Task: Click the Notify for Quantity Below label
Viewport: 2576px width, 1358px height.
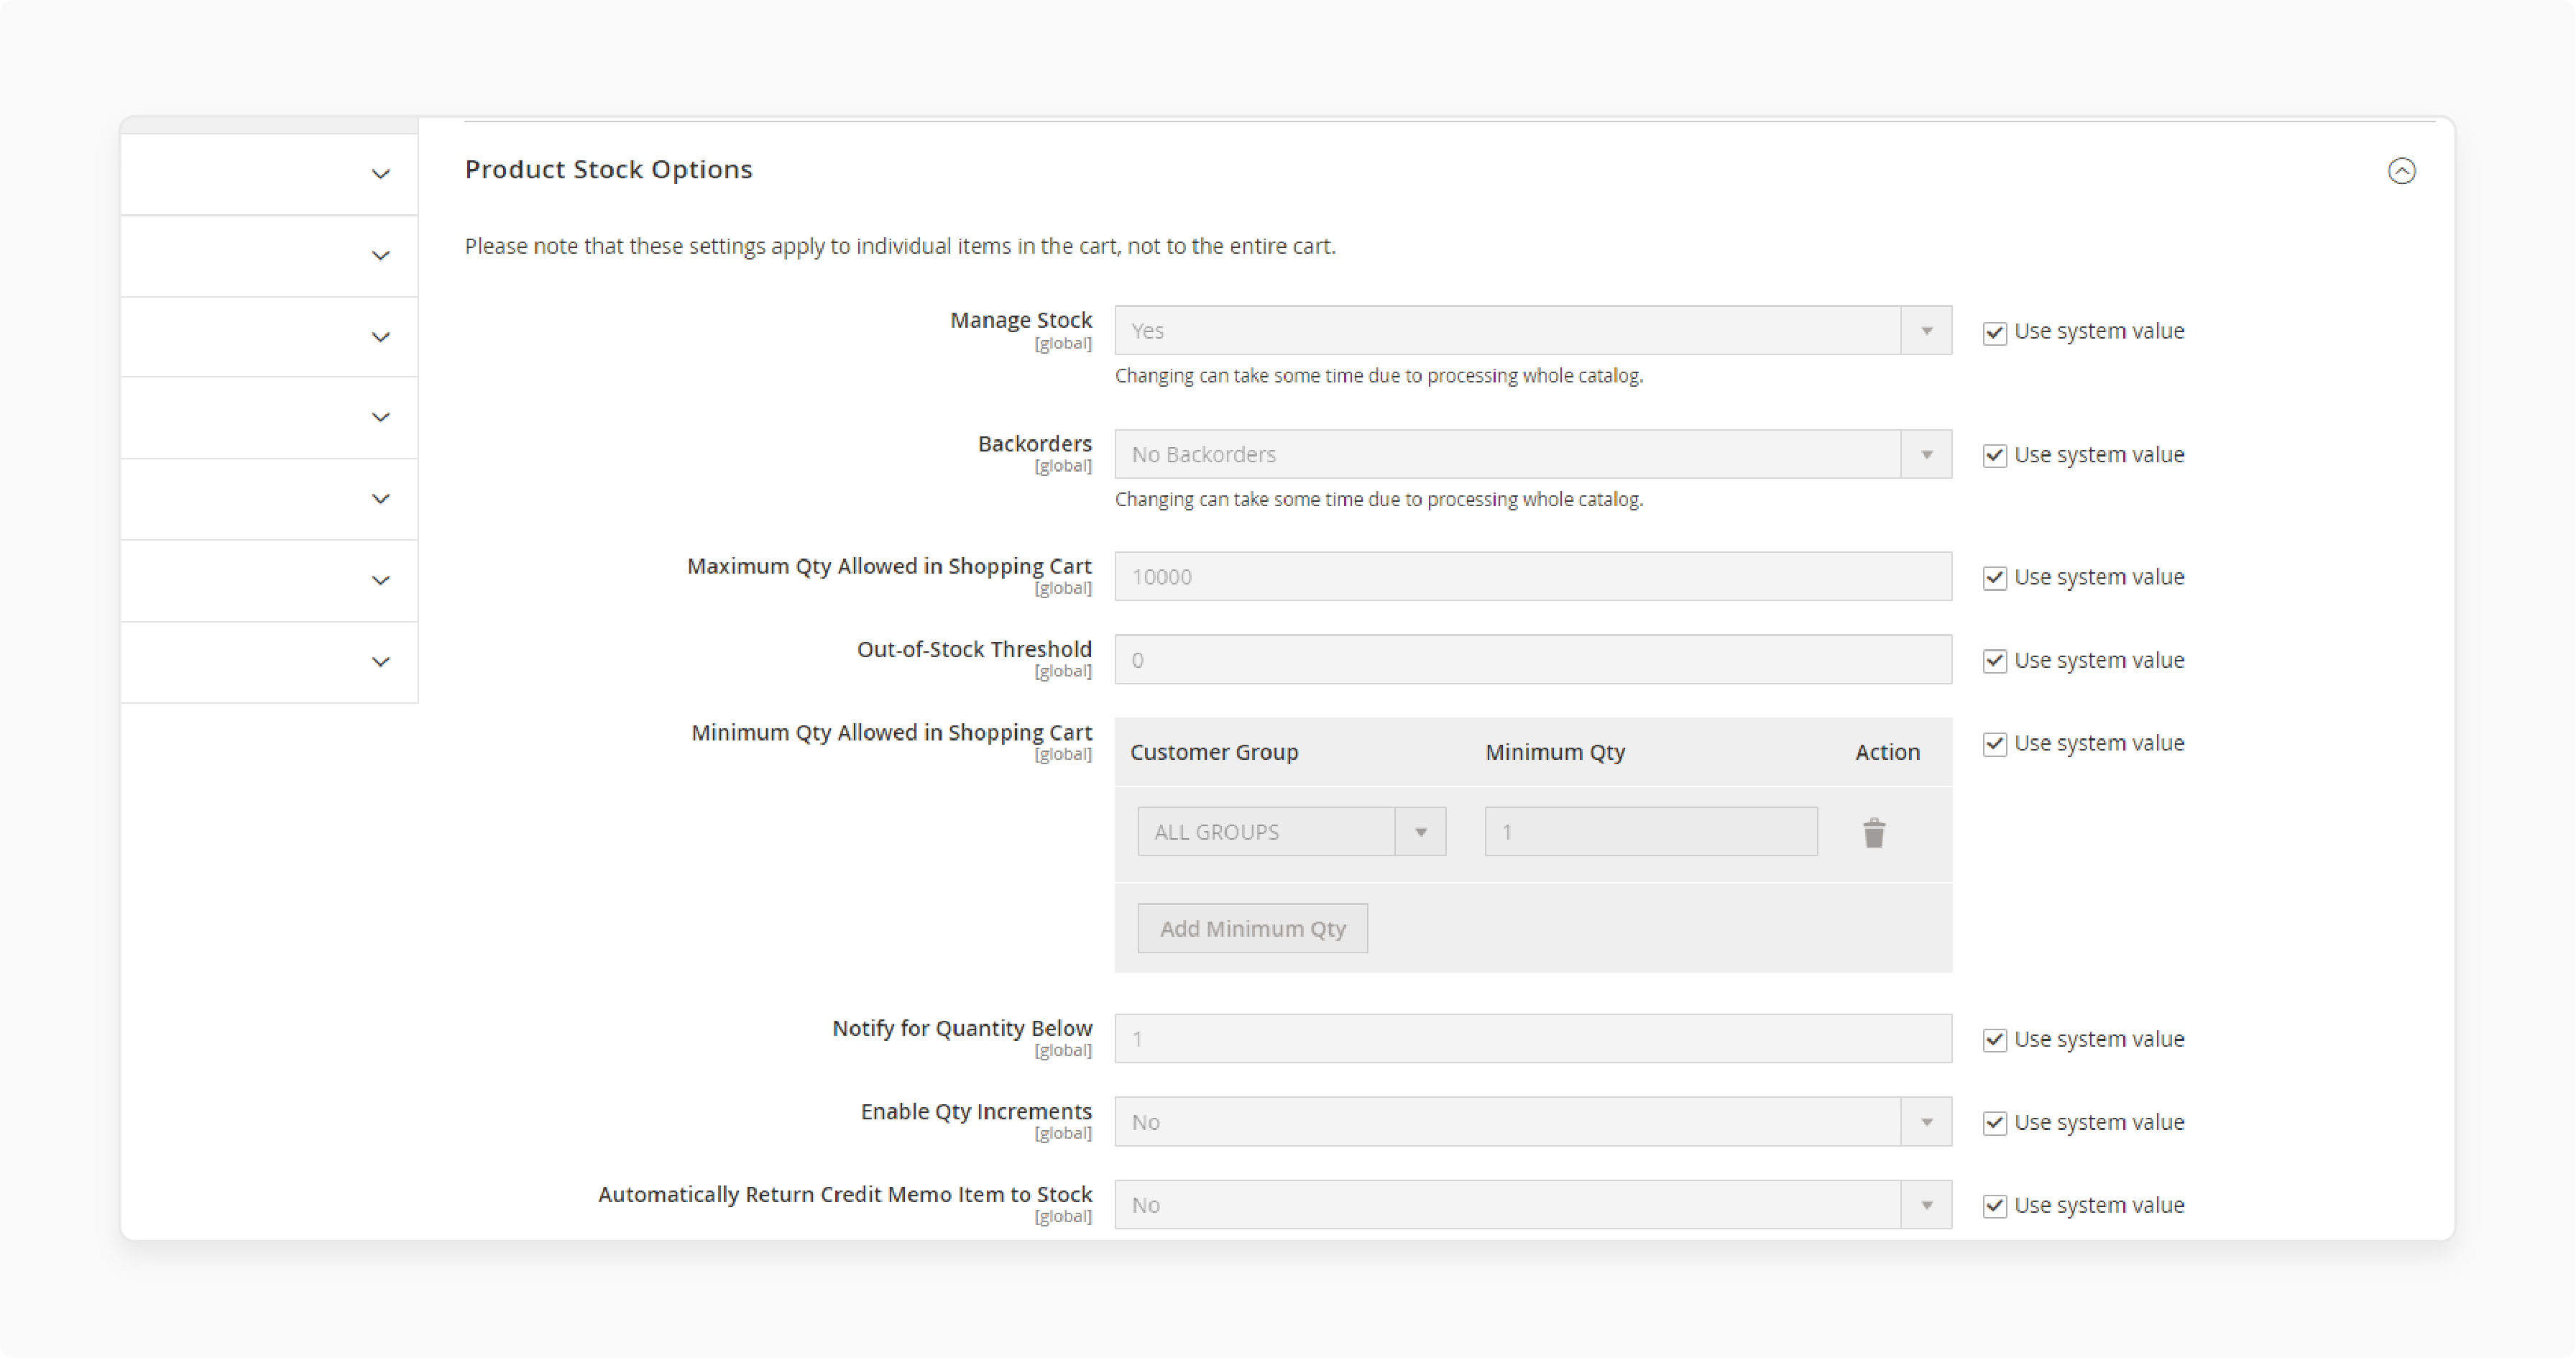Action: [x=962, y=1029]
